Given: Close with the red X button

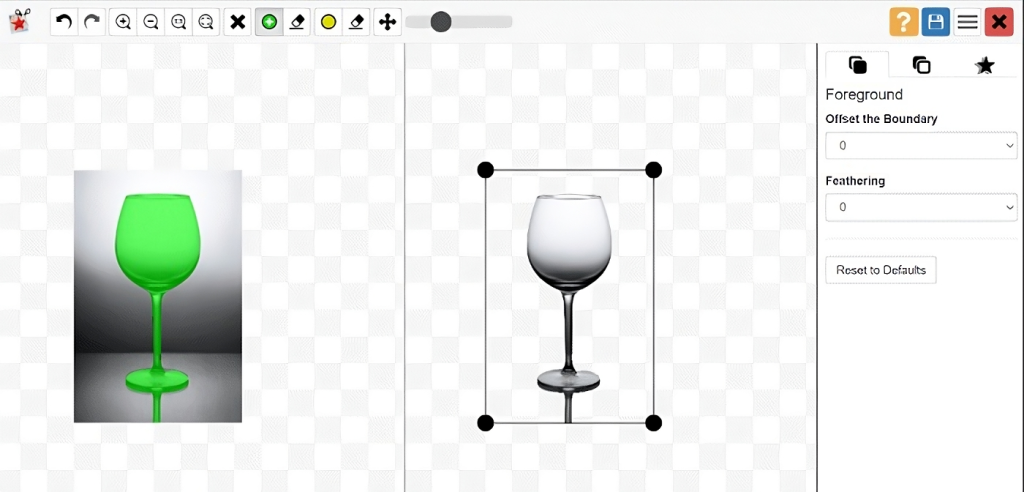Looking at the screenshot, I should click(x=999, y=22).
